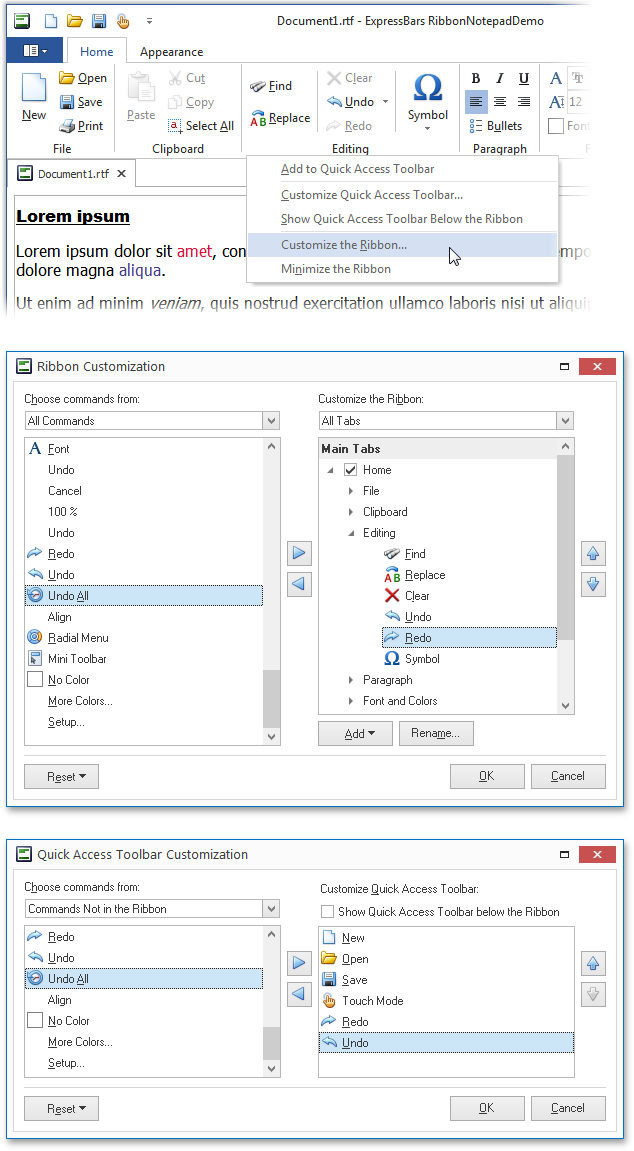This screenshot has height=1151, width=634.
Task: Select Undo All in Ribbon Customization commands list
Action: [x=144, y=595]
